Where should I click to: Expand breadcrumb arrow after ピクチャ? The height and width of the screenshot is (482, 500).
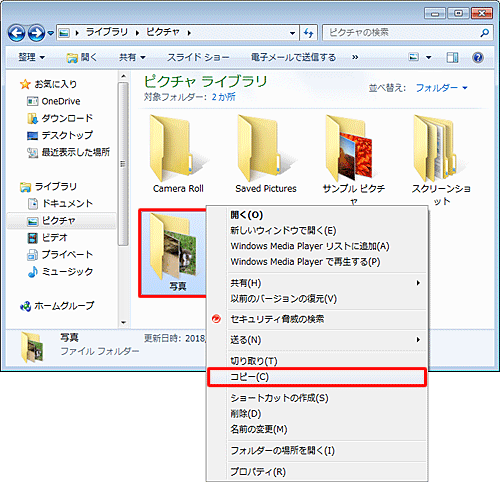click(189, 33)
